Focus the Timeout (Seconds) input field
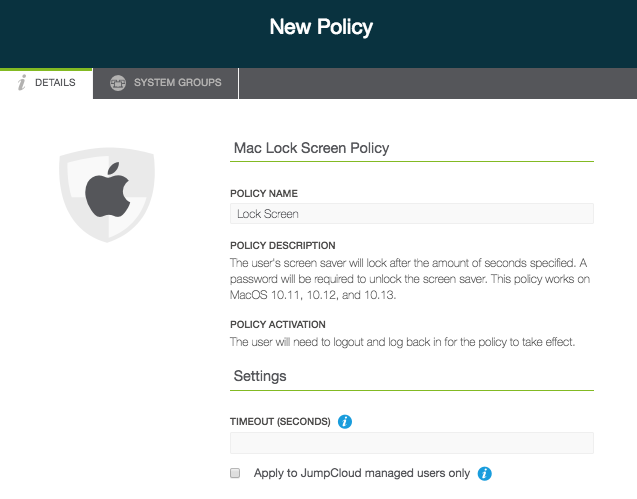 (411, 443)
